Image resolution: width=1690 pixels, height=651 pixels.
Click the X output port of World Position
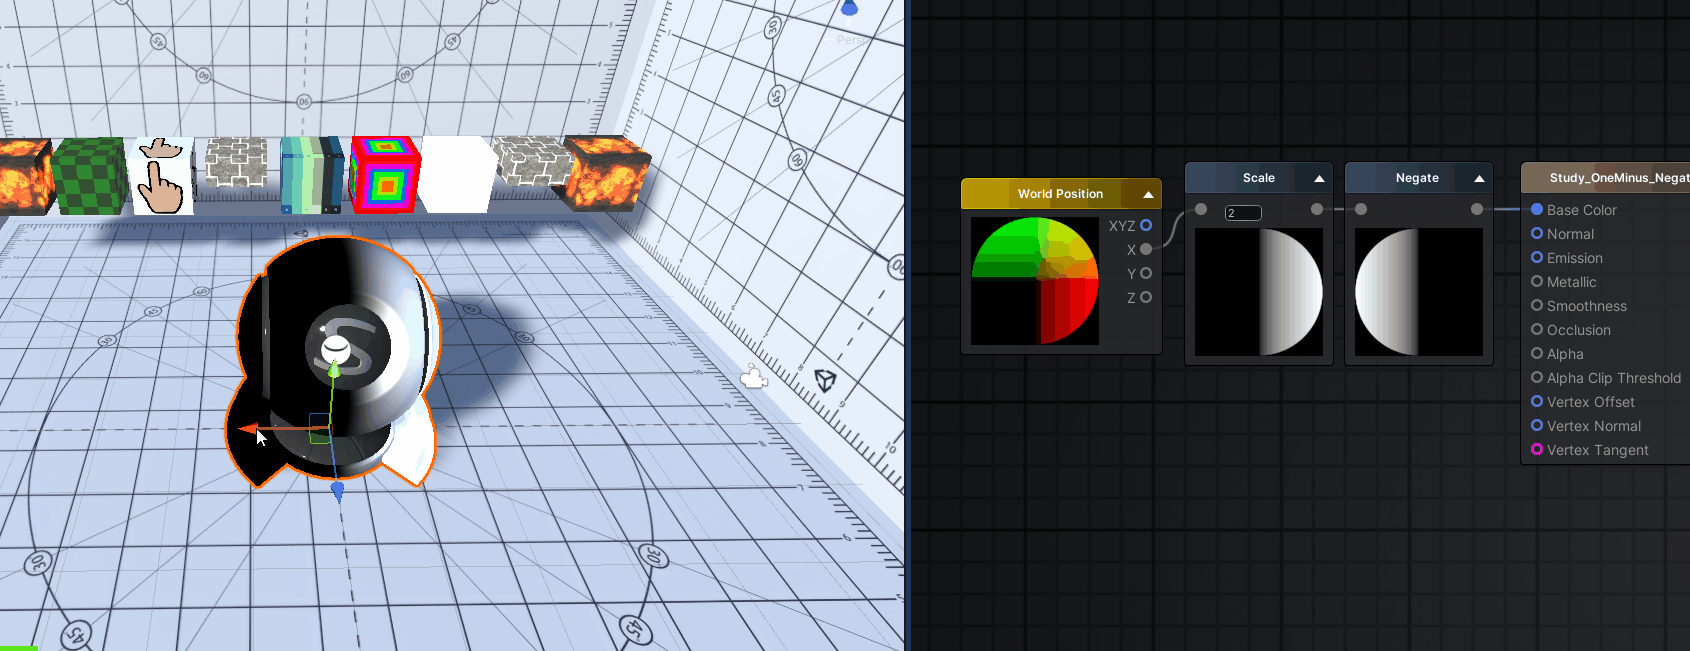click(1146, 249)
